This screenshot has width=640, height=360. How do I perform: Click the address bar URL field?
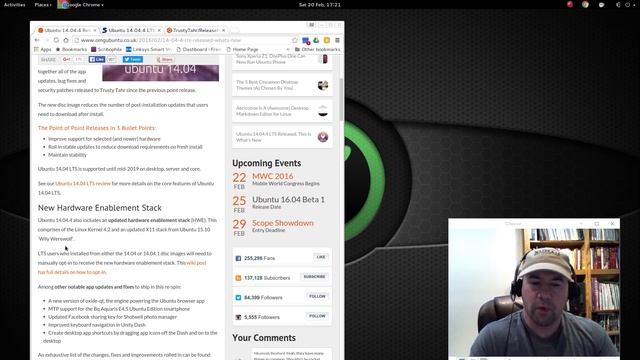point(185,40)
